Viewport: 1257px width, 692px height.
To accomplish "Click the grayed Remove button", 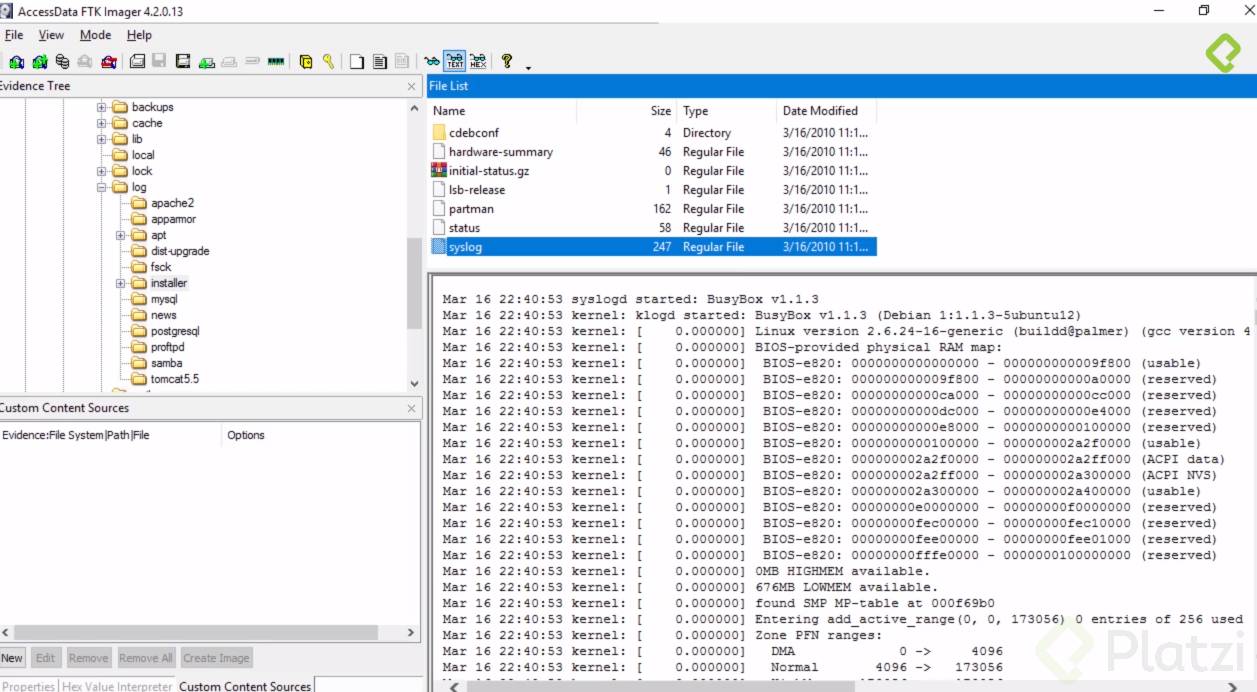I will point(88,658).
